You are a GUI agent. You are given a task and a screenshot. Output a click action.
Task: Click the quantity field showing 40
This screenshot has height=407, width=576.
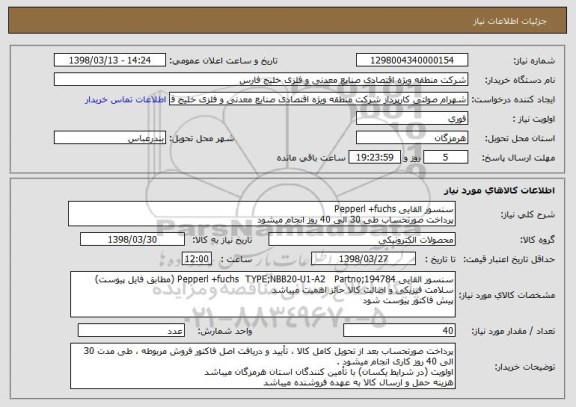[x=399, y=331]
